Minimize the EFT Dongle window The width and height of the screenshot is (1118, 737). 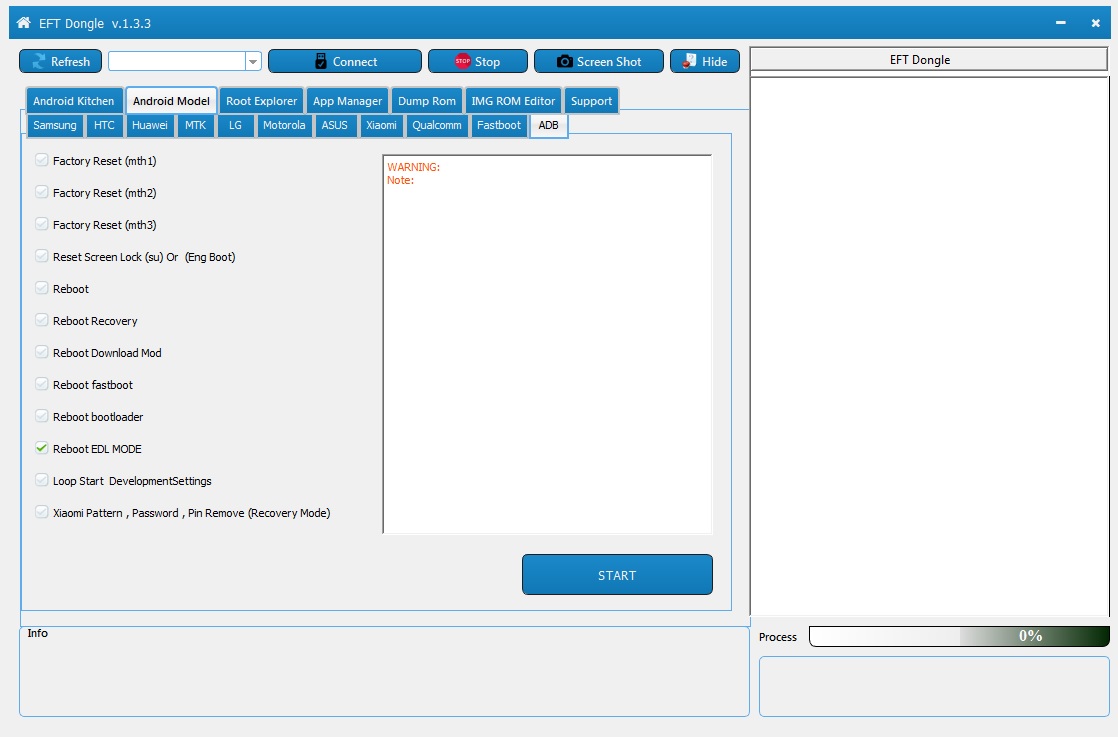[x=1060, y=23]
